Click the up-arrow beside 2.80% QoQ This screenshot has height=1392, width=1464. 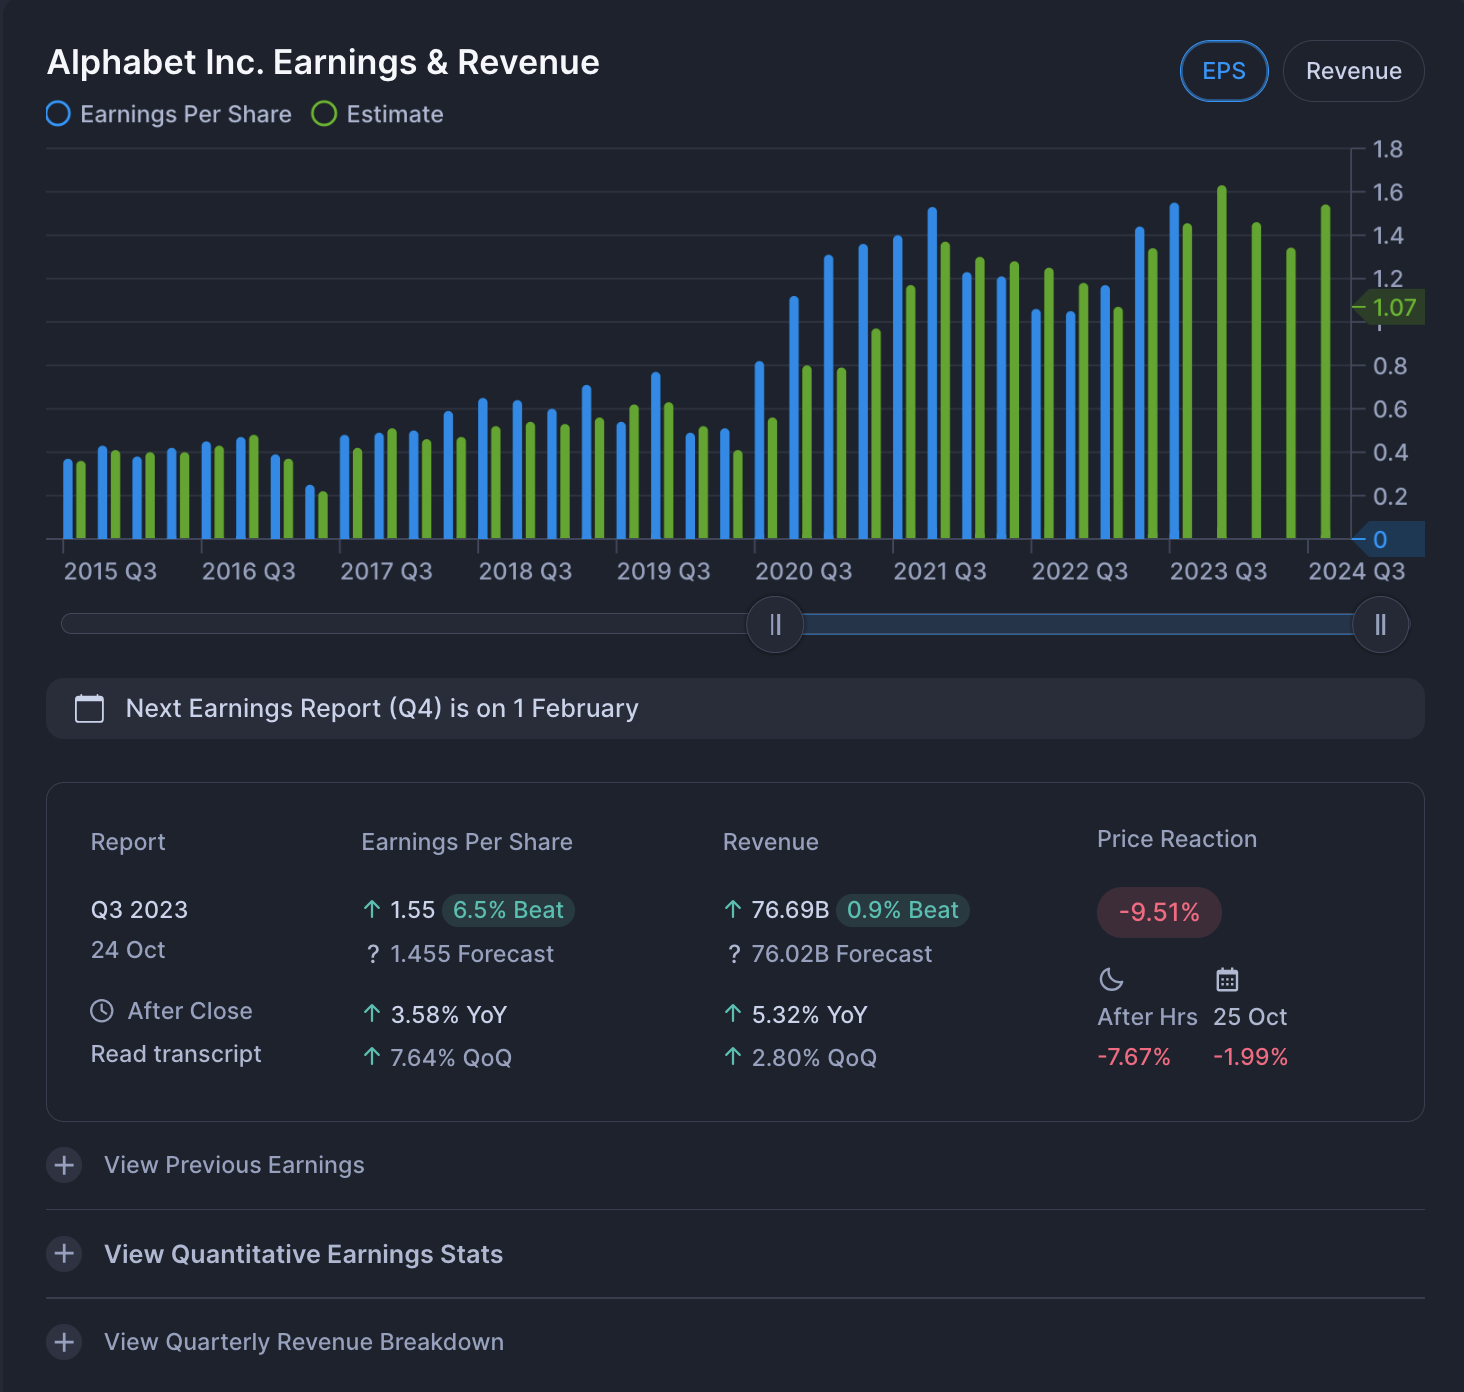click(733, 1057)
